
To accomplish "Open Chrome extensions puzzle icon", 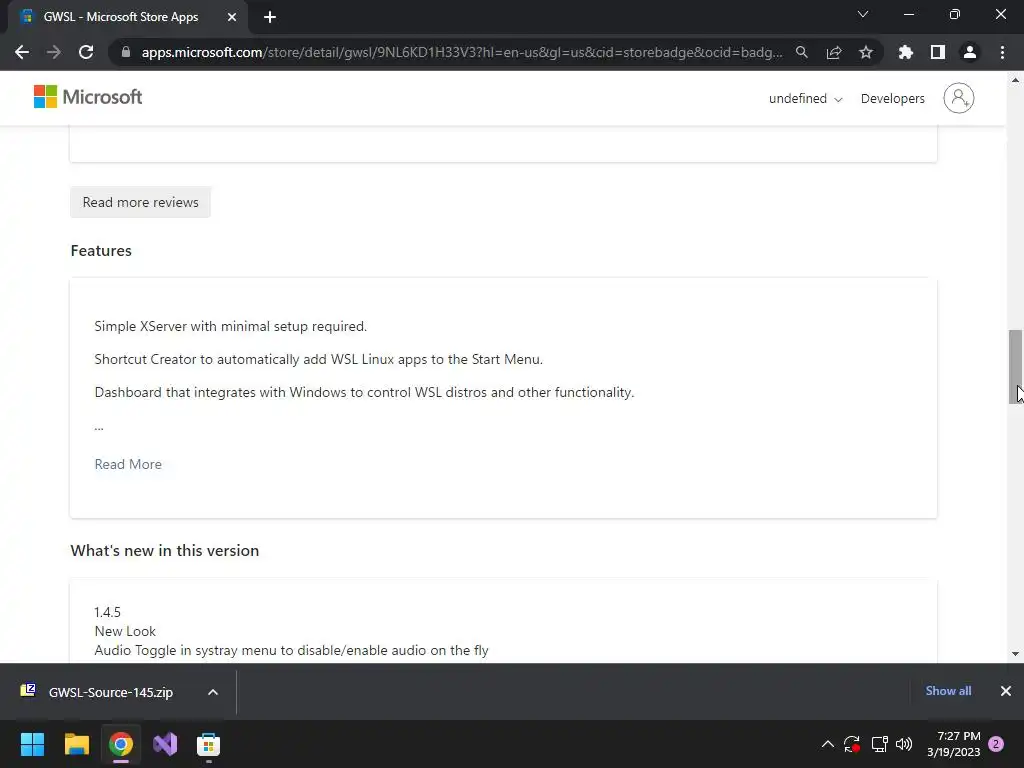I will pos(905,52).
